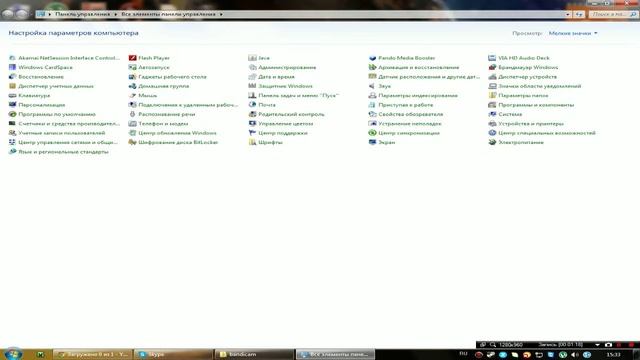The height and width of the screenshot is (360, 640).
Task: Open Архивация и восстановление
Action: [x=418, y=67]
